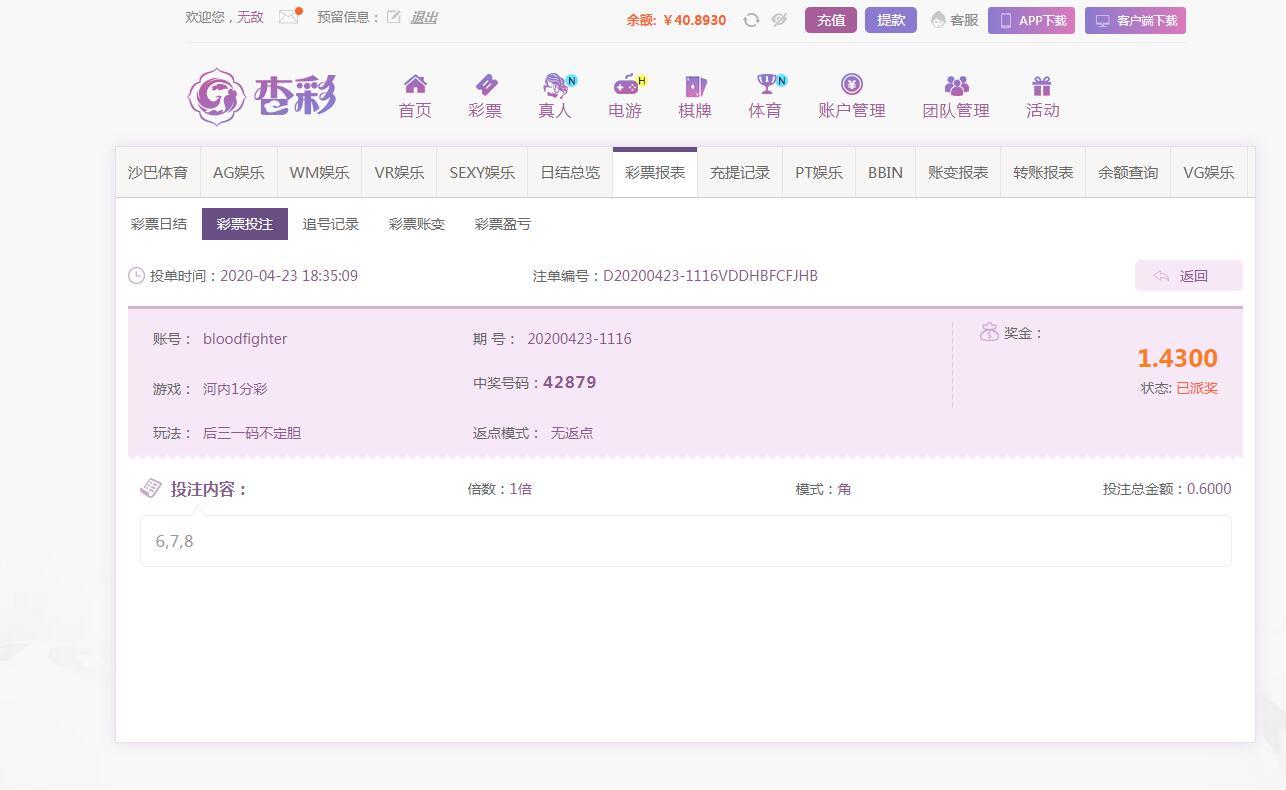Switch to the PT娱乐 tab
Screen dimensions: 1286x790
819,172
